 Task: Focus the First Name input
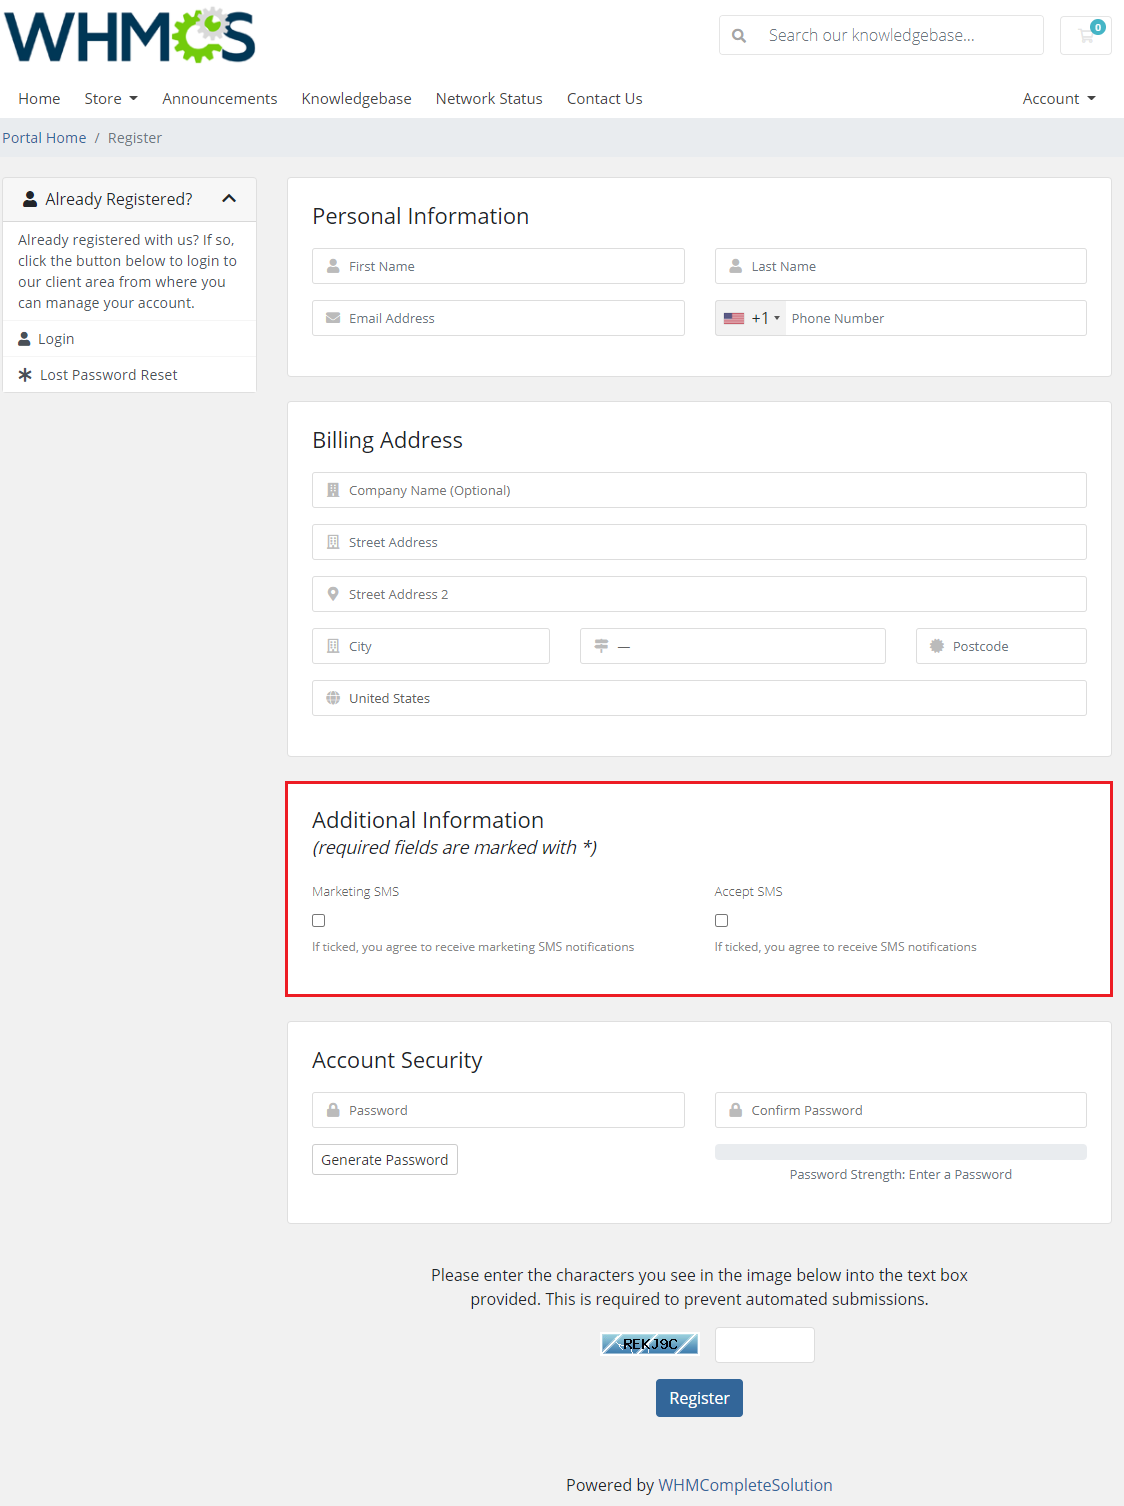498,266
